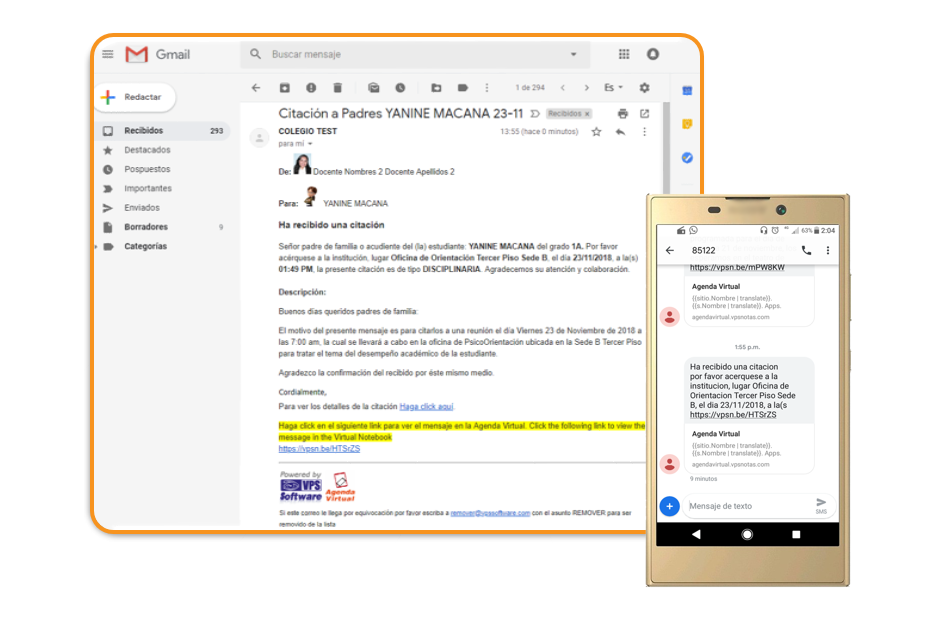Open the Gmail main menu hamburger

pos(107,54)
